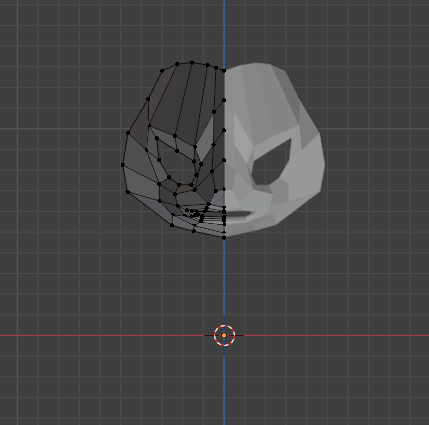
Task: Select the highest vertex on top of the head
Action: point(192,63)
